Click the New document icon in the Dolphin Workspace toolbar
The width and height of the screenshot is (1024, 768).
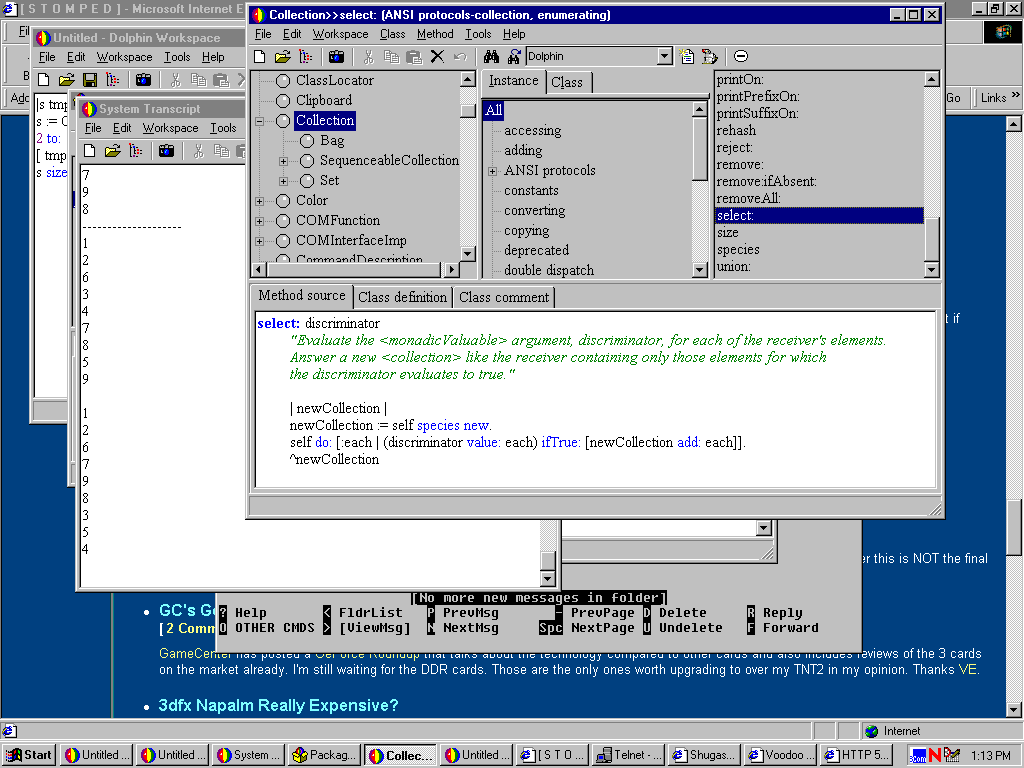tap(44, 80)
